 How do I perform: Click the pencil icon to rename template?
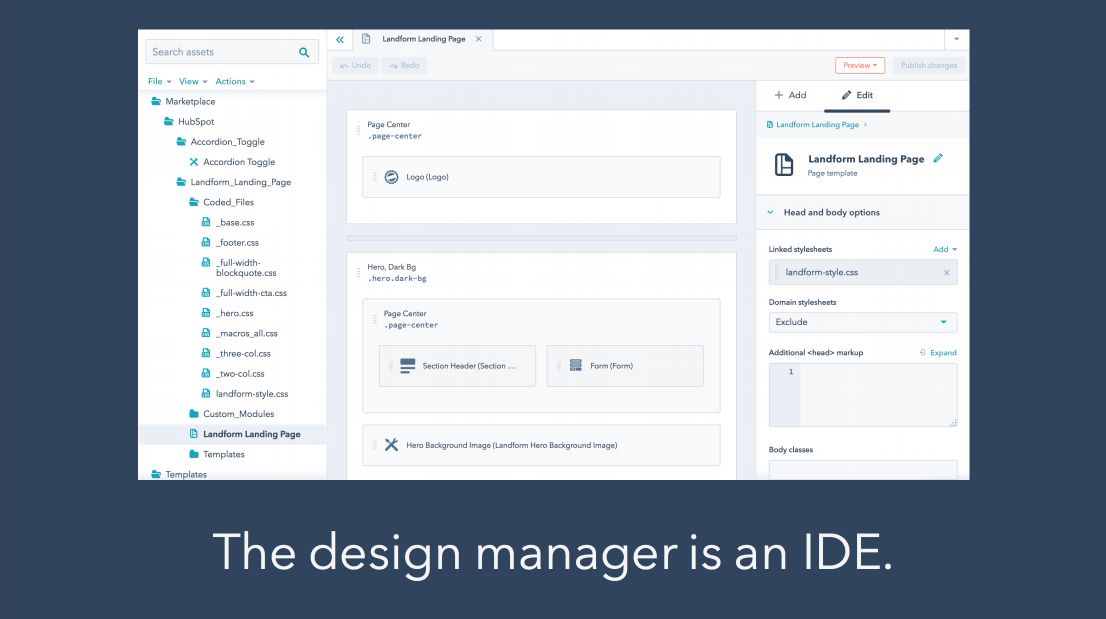pyautogui.click(x=938, y=158)
